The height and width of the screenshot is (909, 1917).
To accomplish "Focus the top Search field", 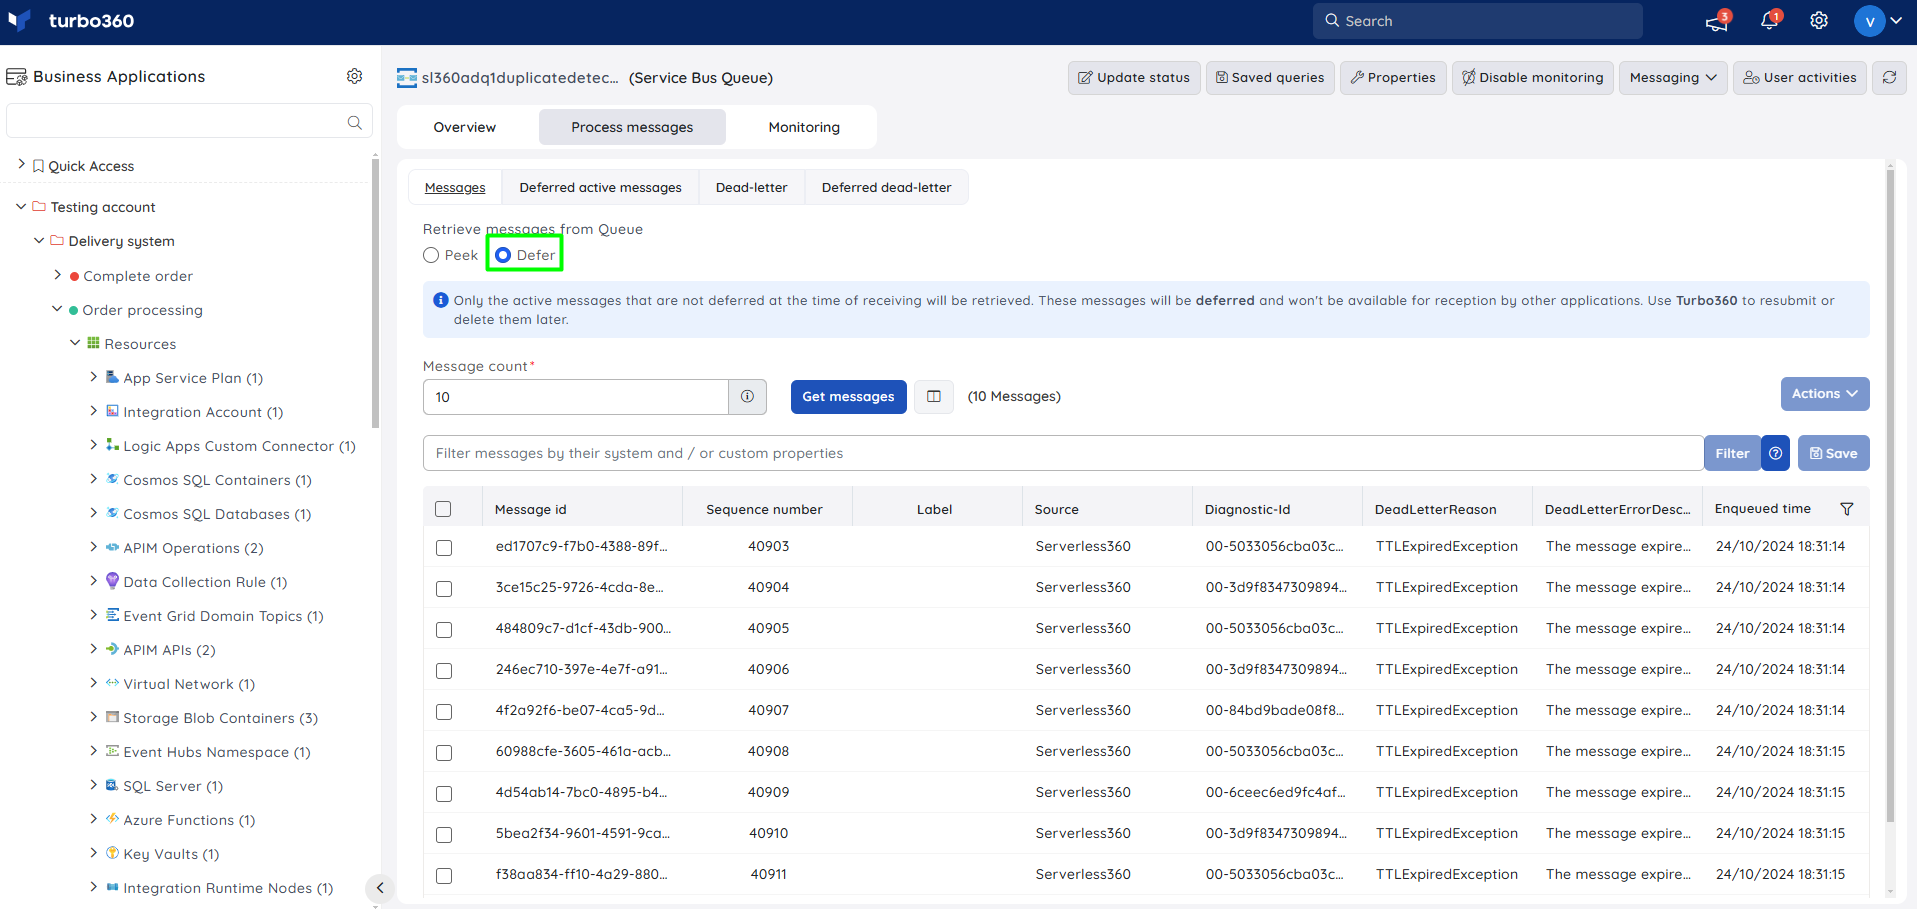I will 1478,21.
